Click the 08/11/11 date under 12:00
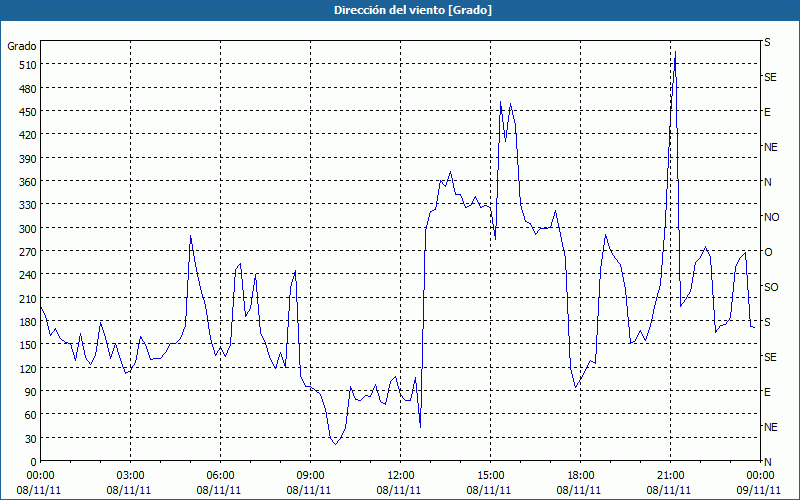 pyautogui.click(x=401, y=490)
